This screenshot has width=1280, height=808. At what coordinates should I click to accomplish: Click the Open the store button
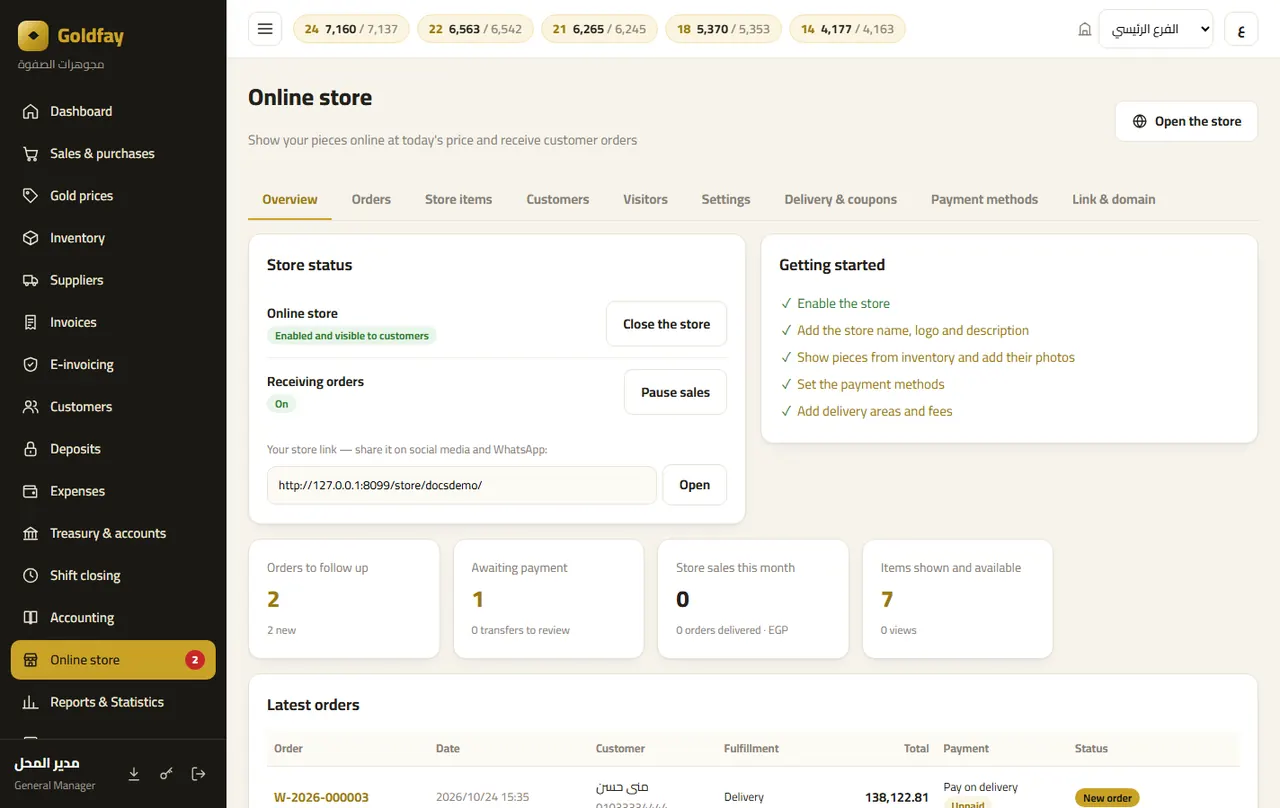click(1186, 121)
